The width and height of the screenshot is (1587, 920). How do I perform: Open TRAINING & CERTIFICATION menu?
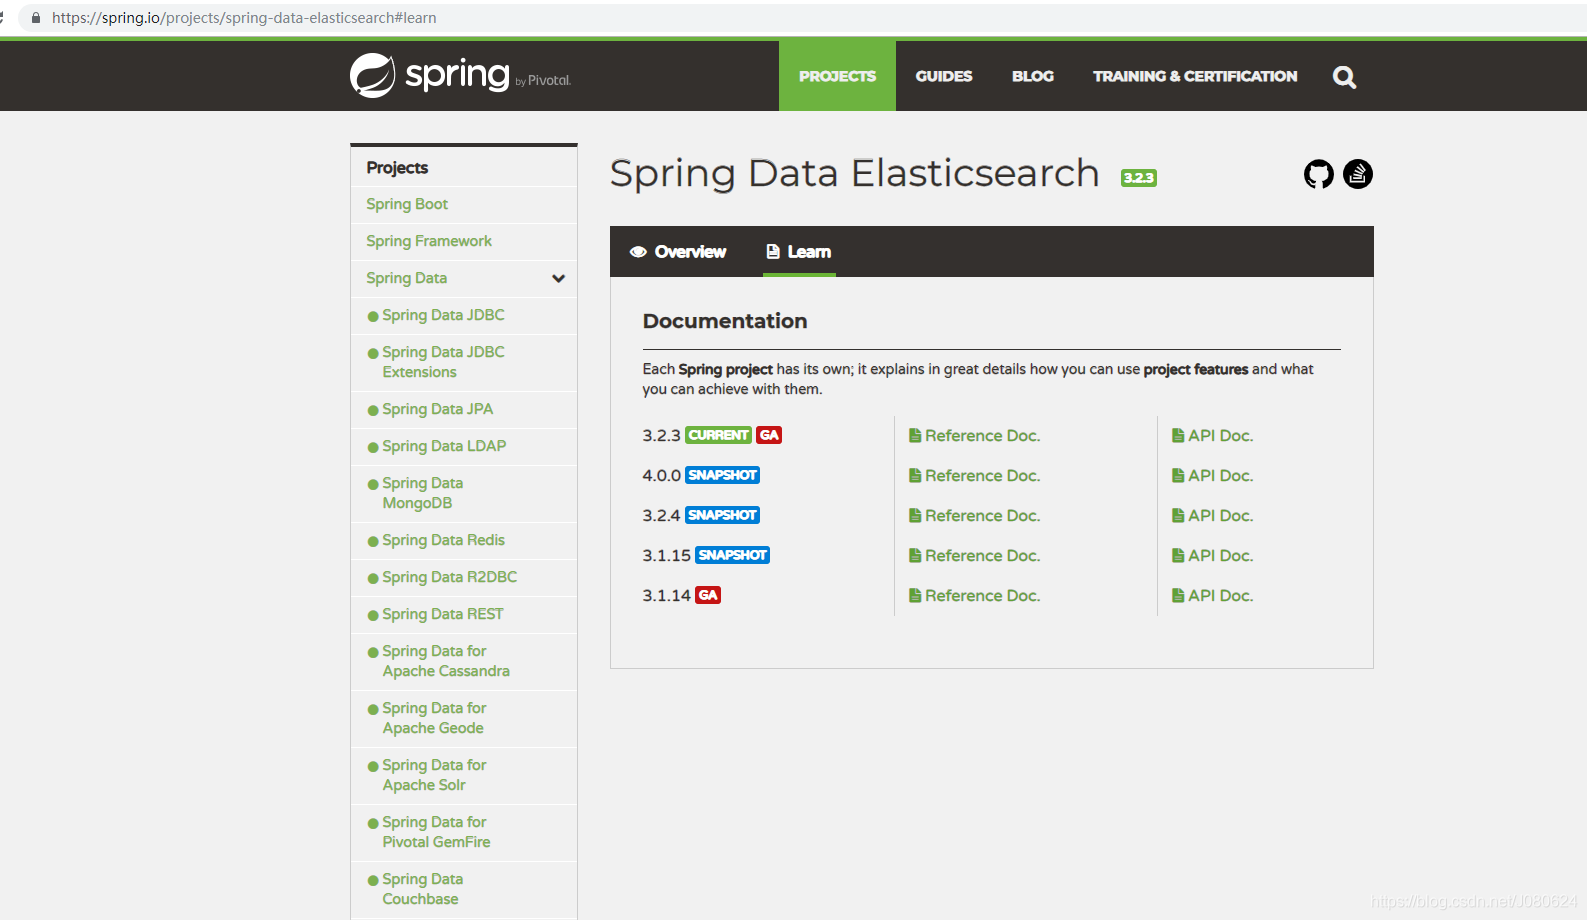[x=1195, y=76]
